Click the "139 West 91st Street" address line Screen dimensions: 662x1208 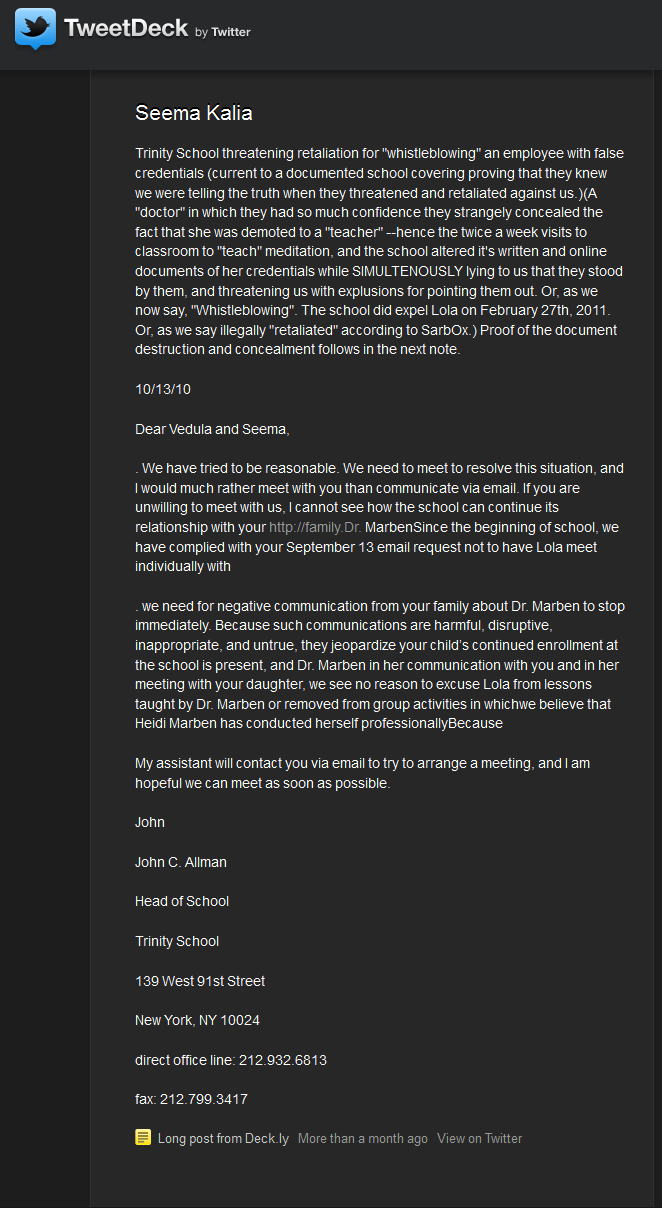click(200, 981)
